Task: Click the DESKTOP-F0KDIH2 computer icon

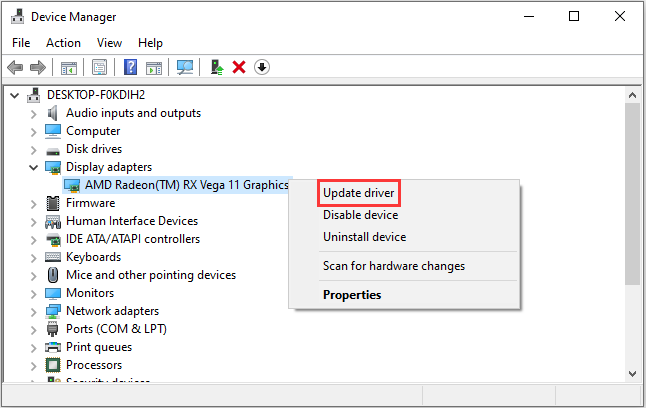Action: pyautogui.click(x=33, y=95)
